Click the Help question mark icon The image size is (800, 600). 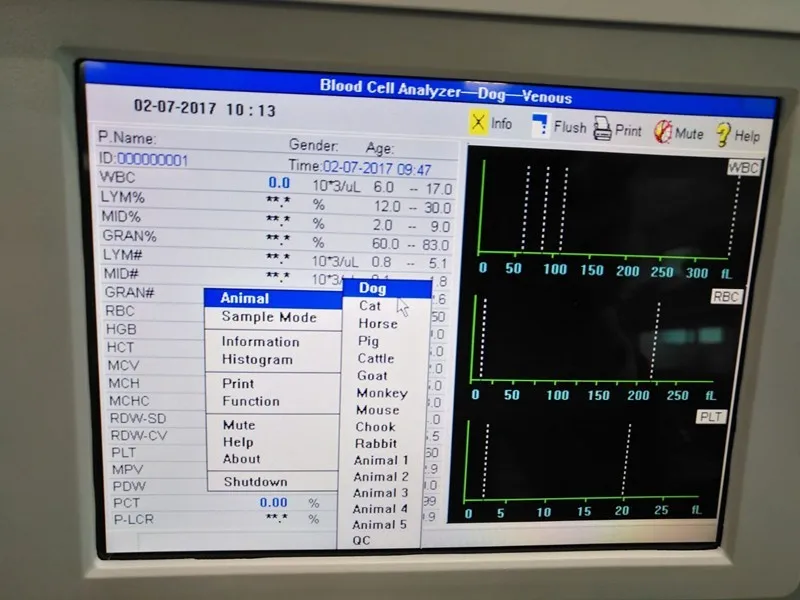click(723, 135)
